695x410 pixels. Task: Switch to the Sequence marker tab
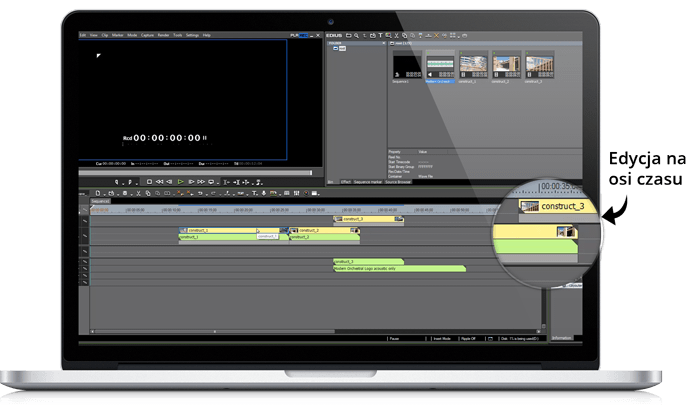370,181
